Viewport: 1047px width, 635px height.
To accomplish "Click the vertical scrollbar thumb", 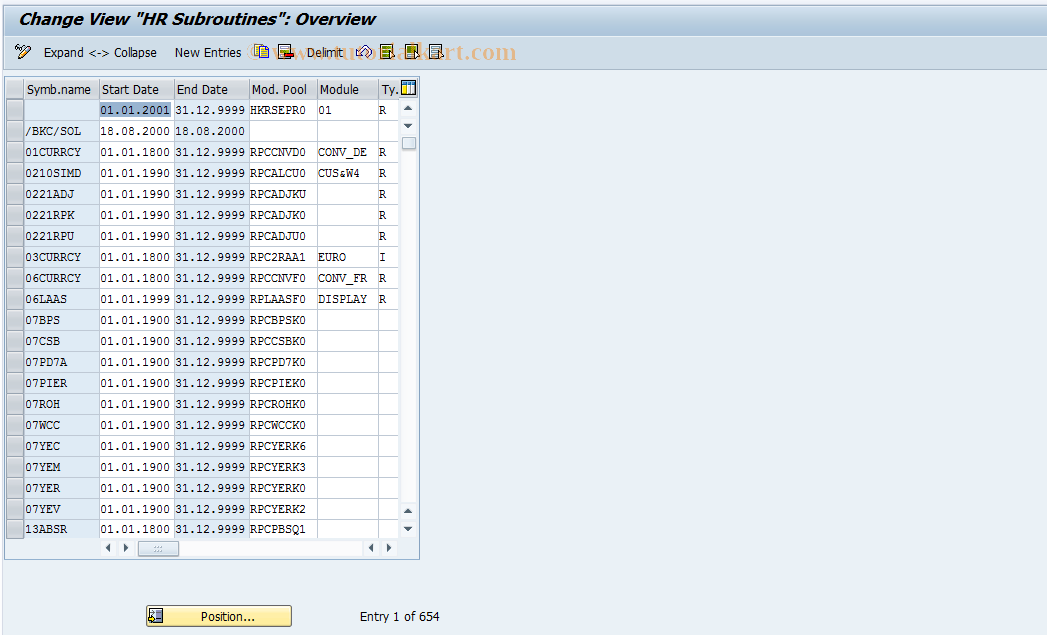I will coord(409,143).
